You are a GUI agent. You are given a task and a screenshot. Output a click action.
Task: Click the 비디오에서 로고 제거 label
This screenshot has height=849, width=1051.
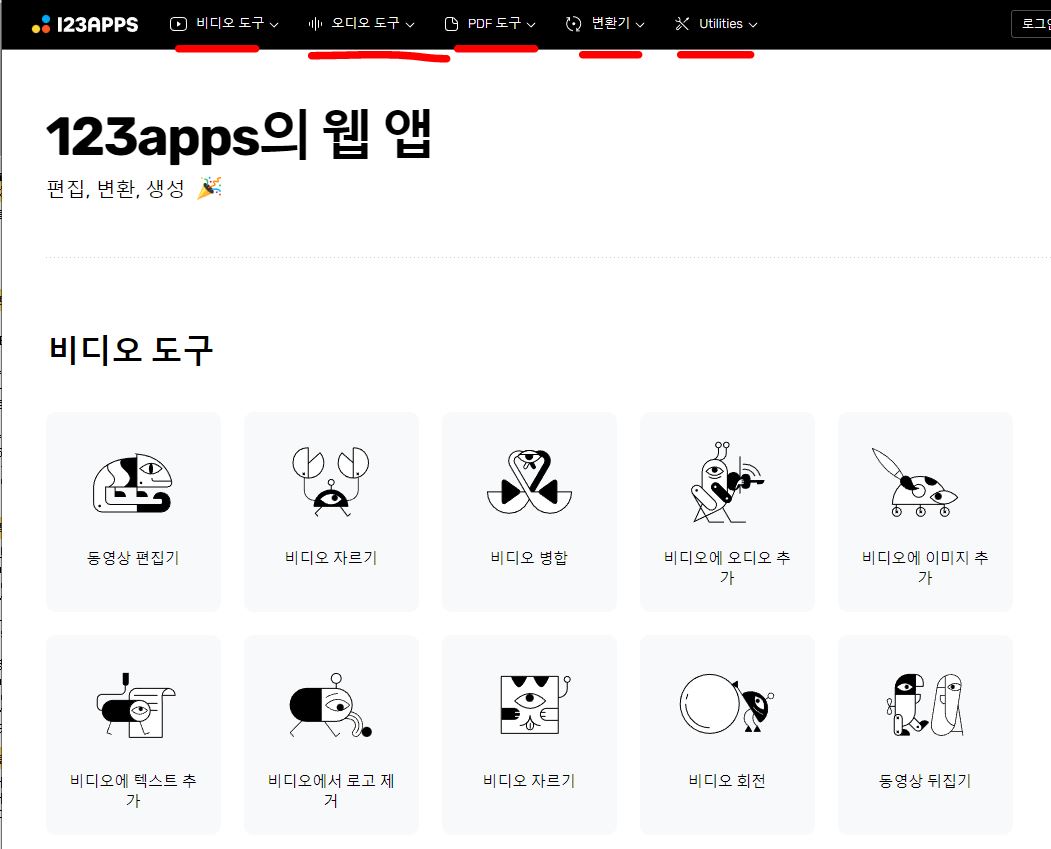(331, 790)
